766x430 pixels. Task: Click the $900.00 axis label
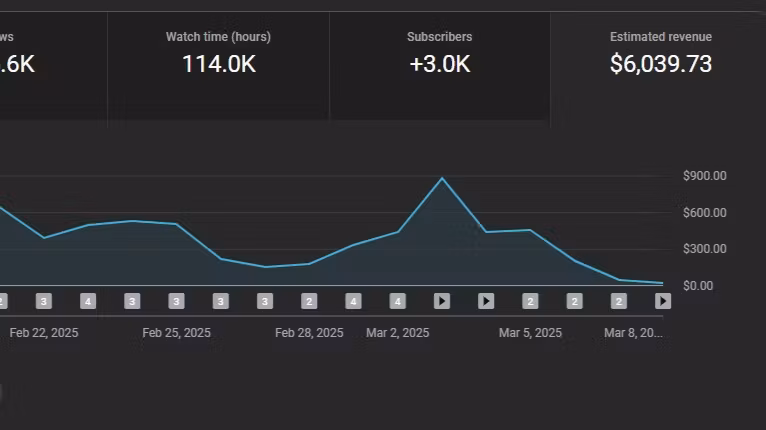click(x=704, y=176)
